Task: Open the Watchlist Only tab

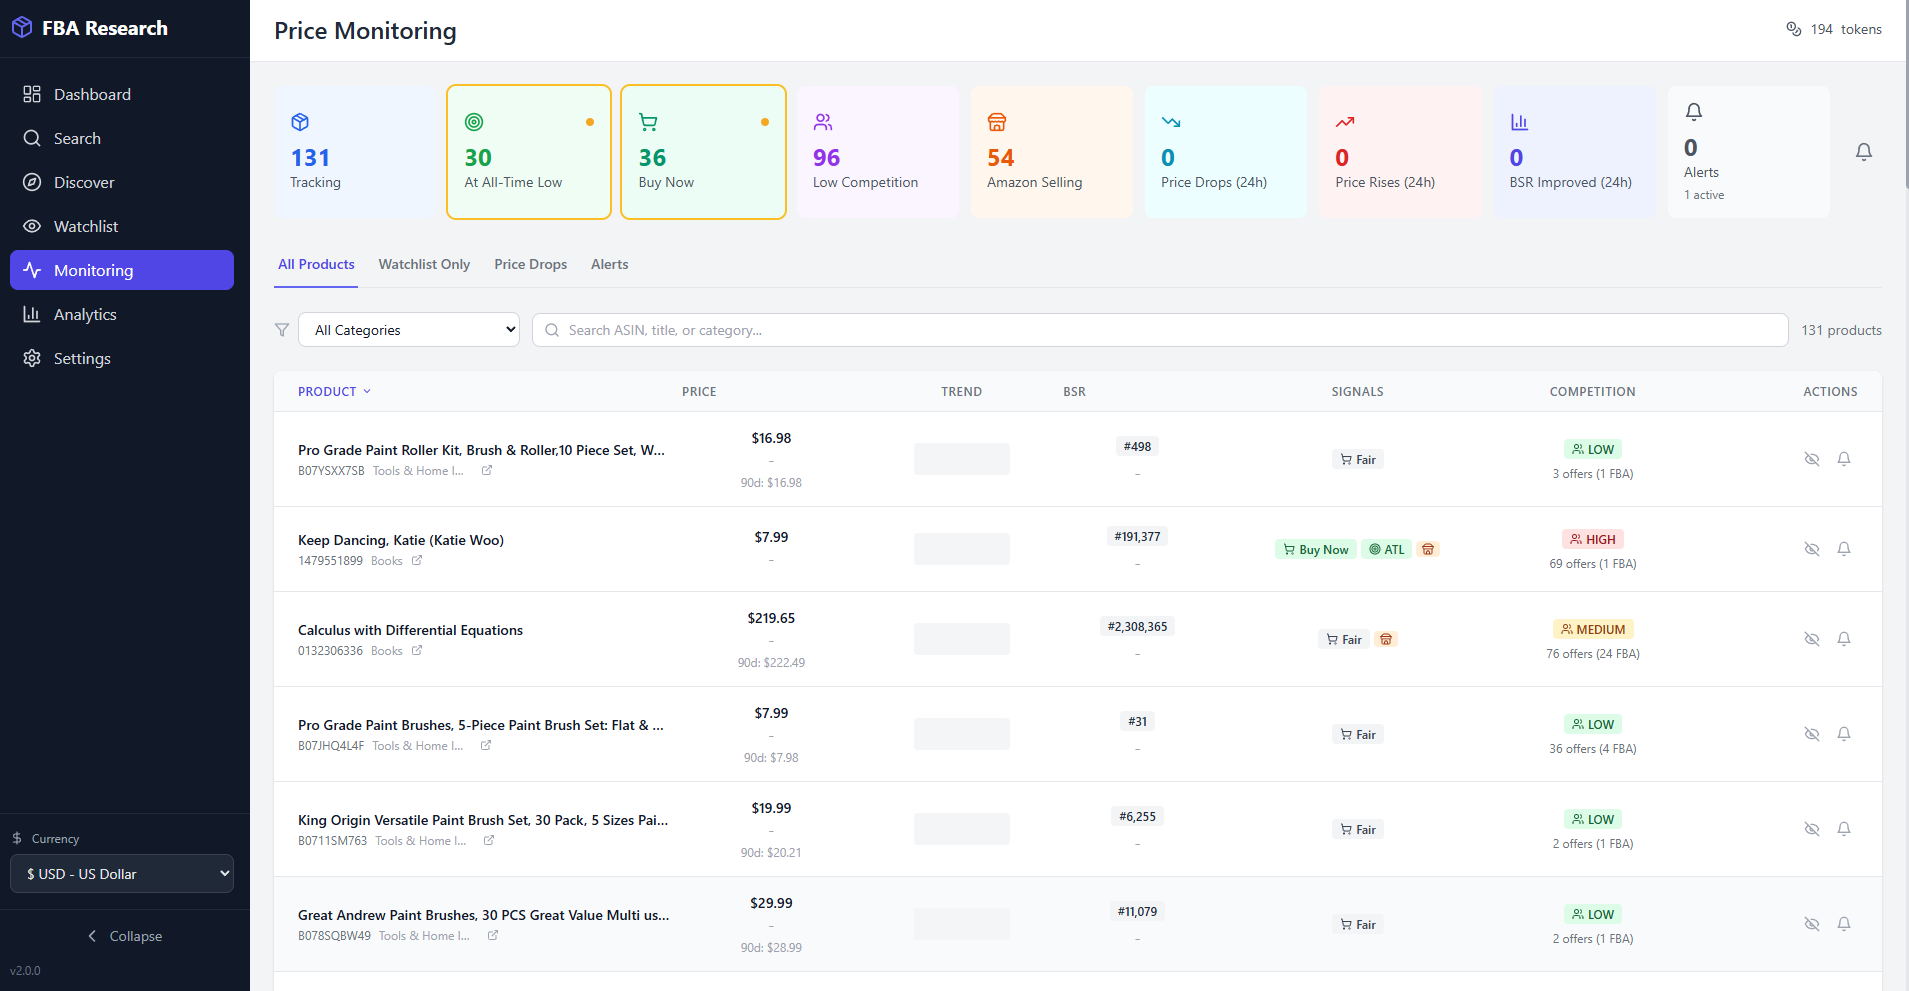Action: tap(424, 265)
